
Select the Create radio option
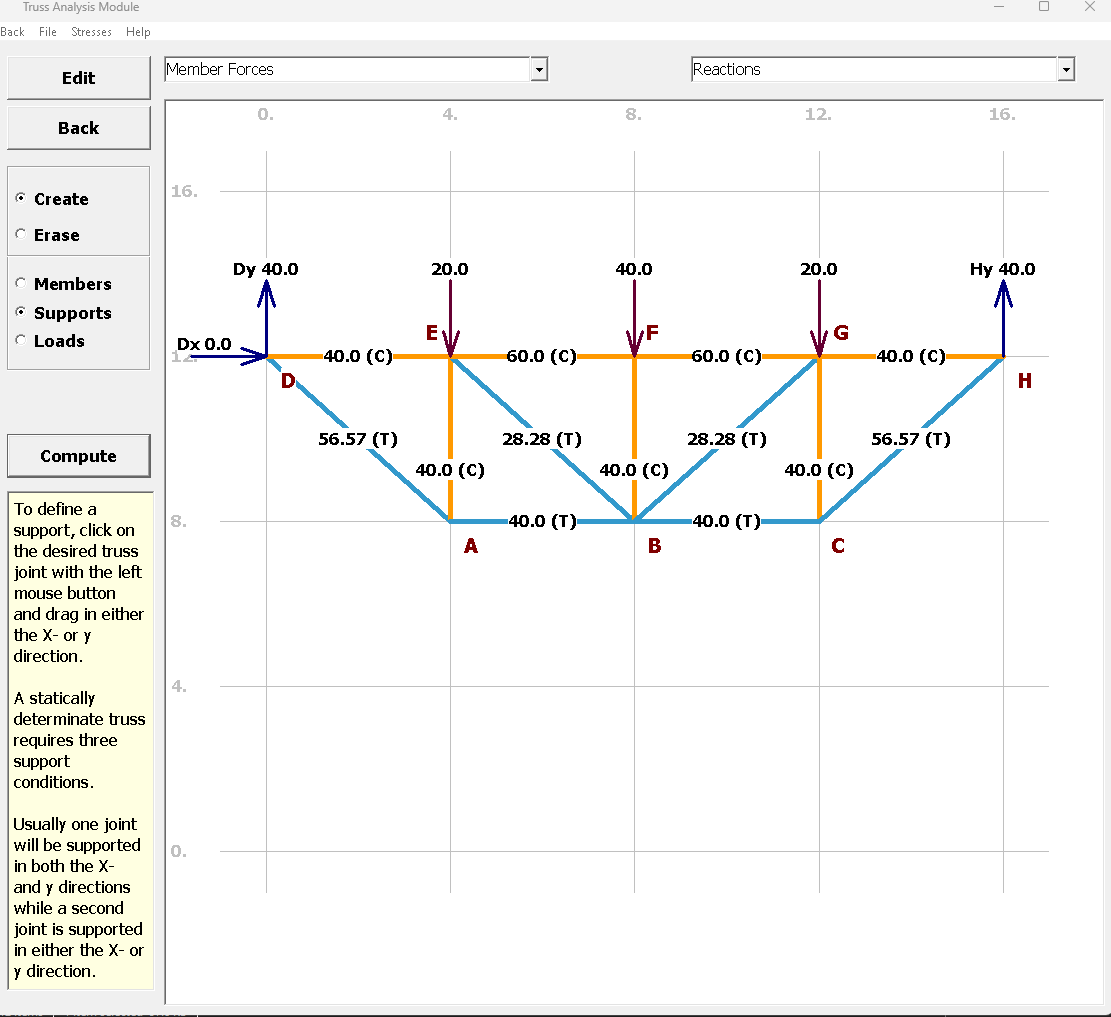click(x=52, y=199)
